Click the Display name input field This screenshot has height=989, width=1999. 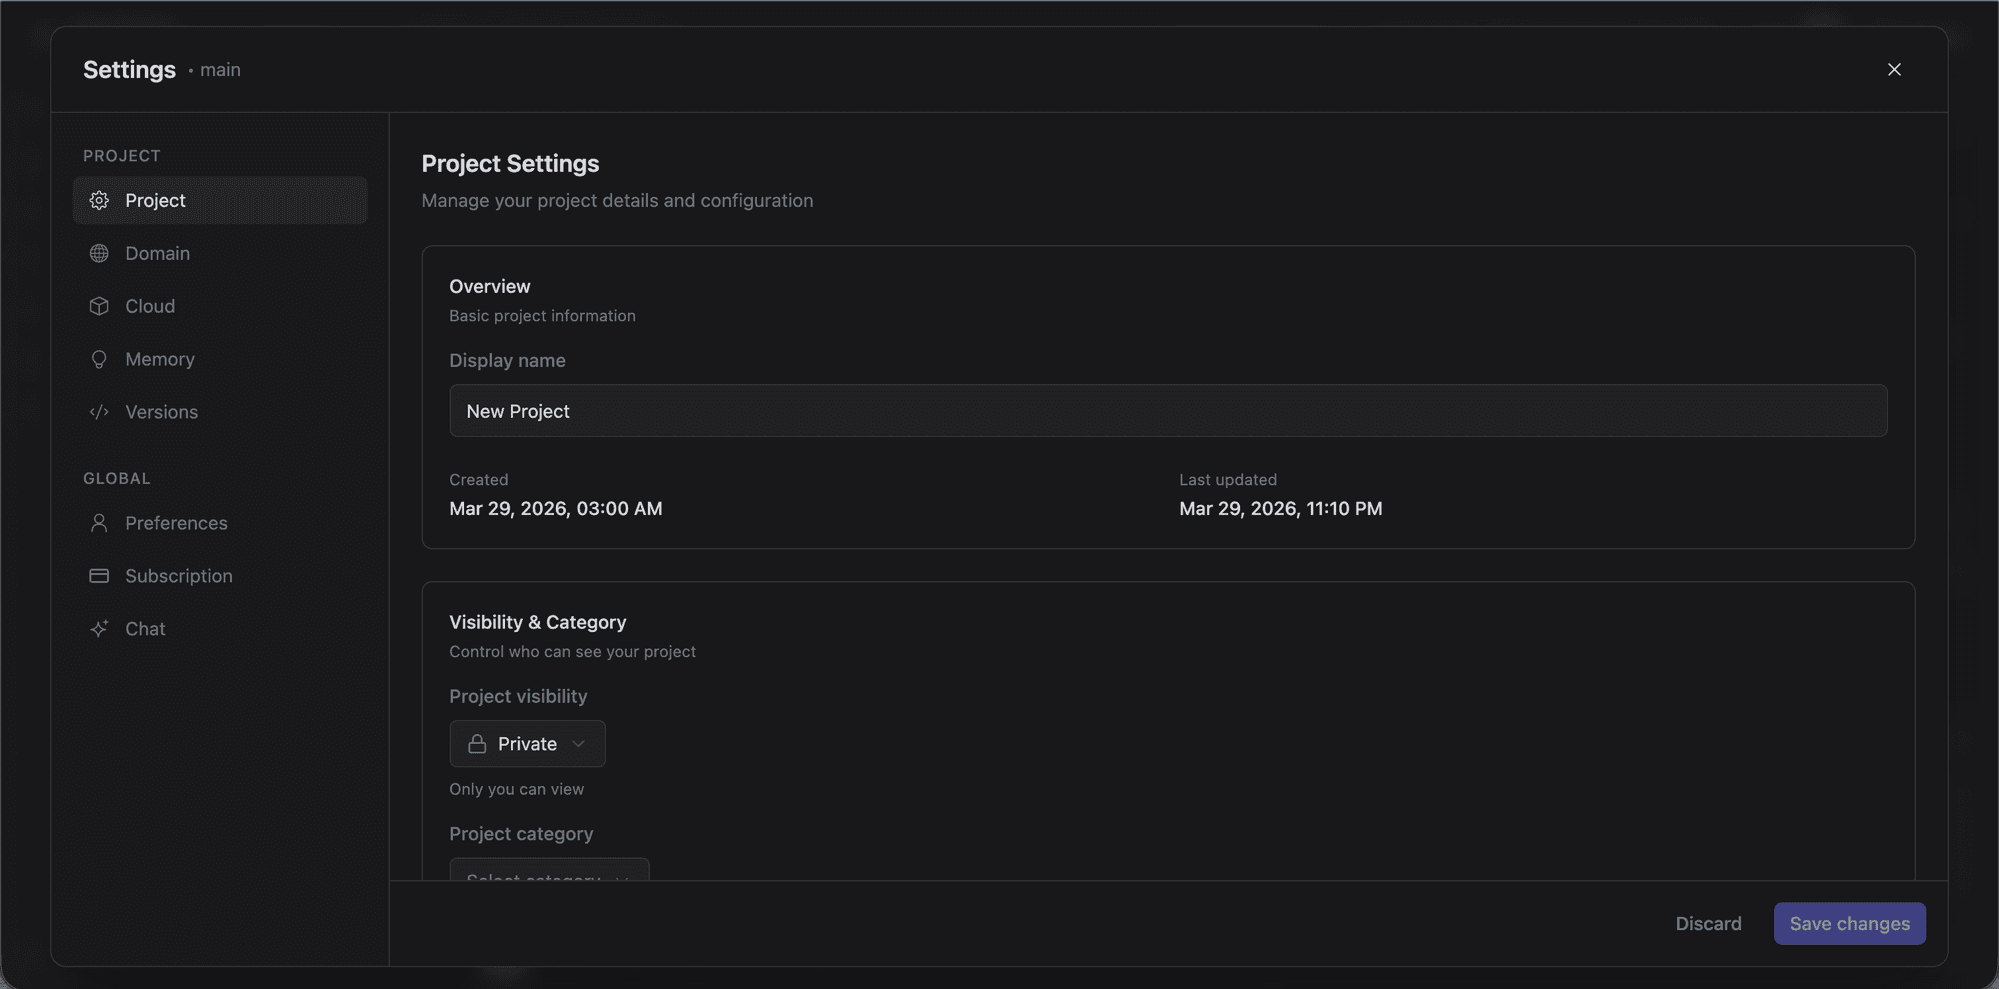click(1168, 411)
